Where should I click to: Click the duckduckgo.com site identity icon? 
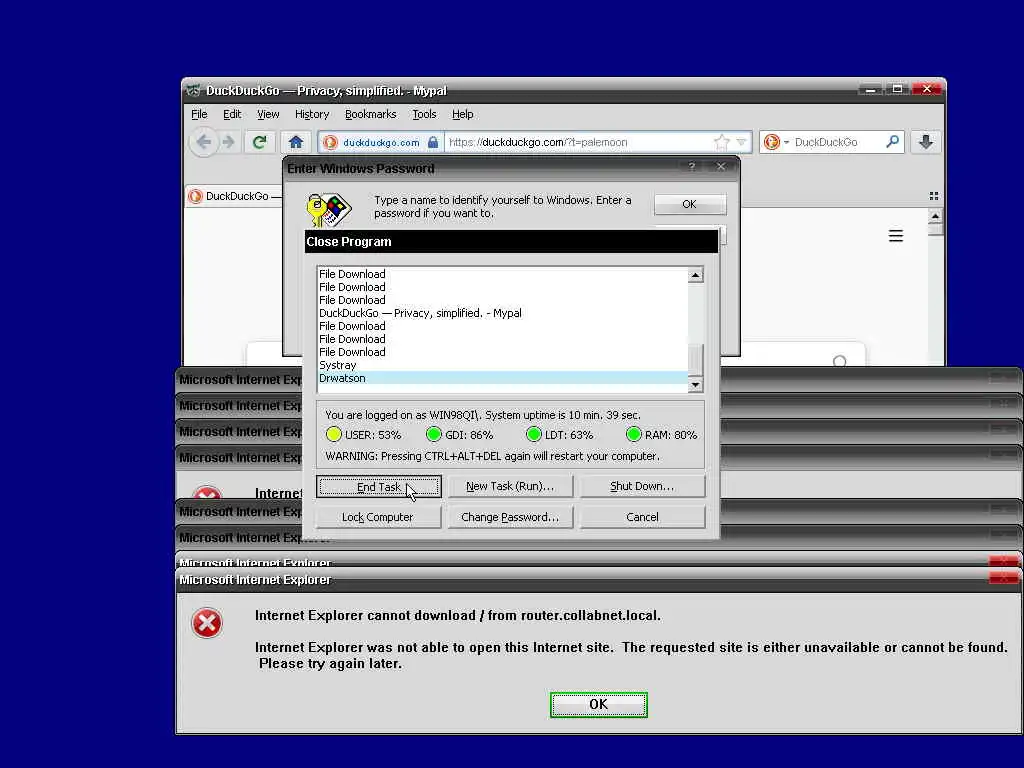coord(330,142)
